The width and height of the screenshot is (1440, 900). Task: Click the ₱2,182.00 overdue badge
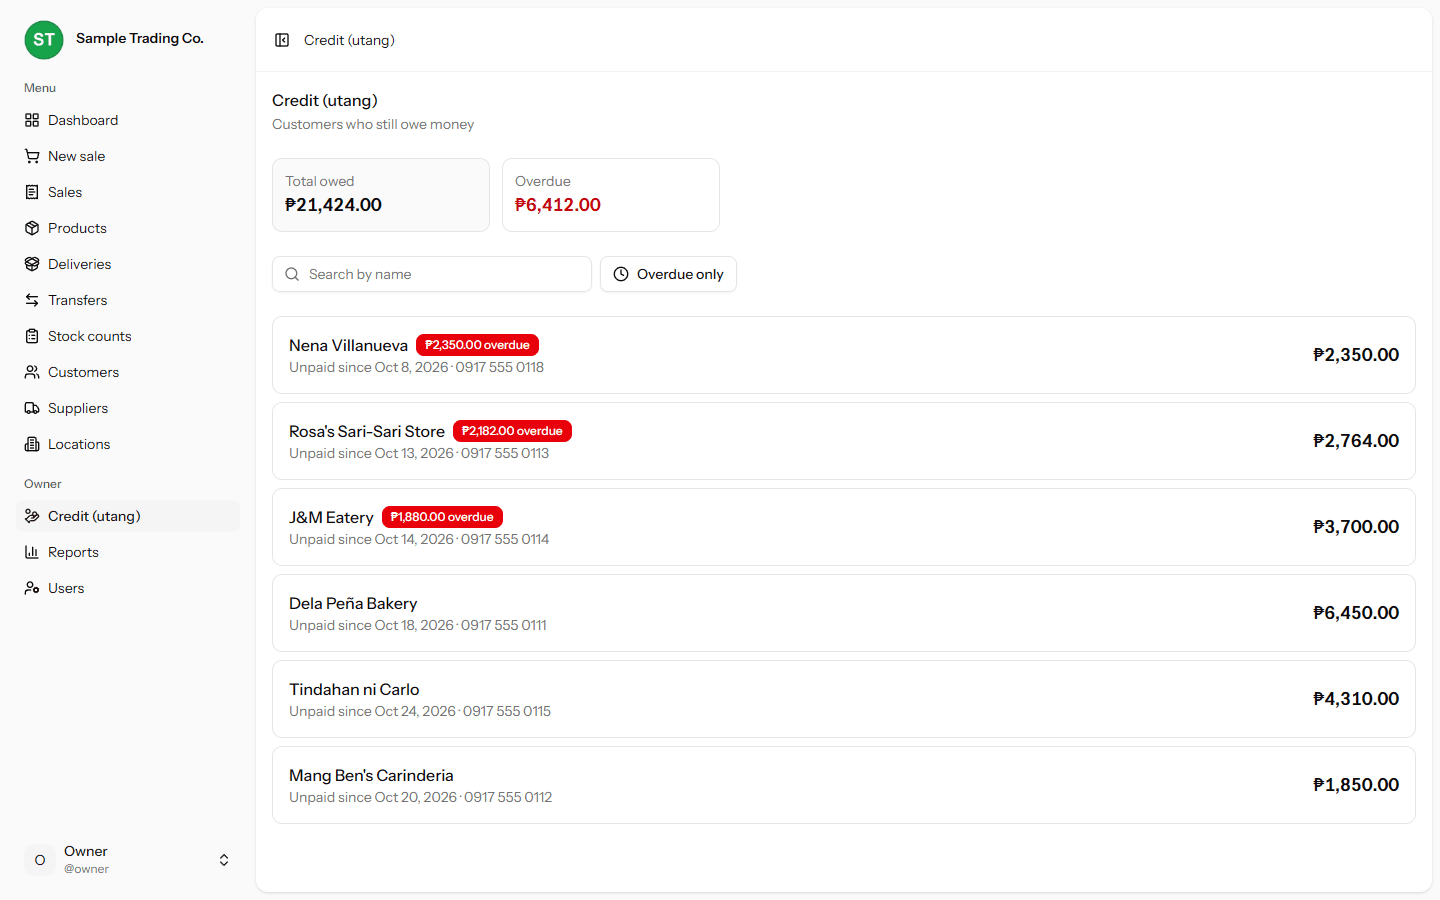point(512,431)
